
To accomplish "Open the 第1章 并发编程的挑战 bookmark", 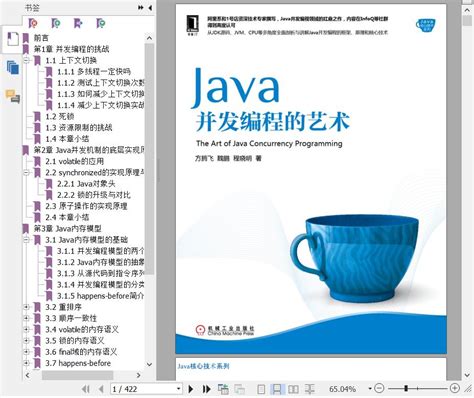I will click(x=71, y=49).
